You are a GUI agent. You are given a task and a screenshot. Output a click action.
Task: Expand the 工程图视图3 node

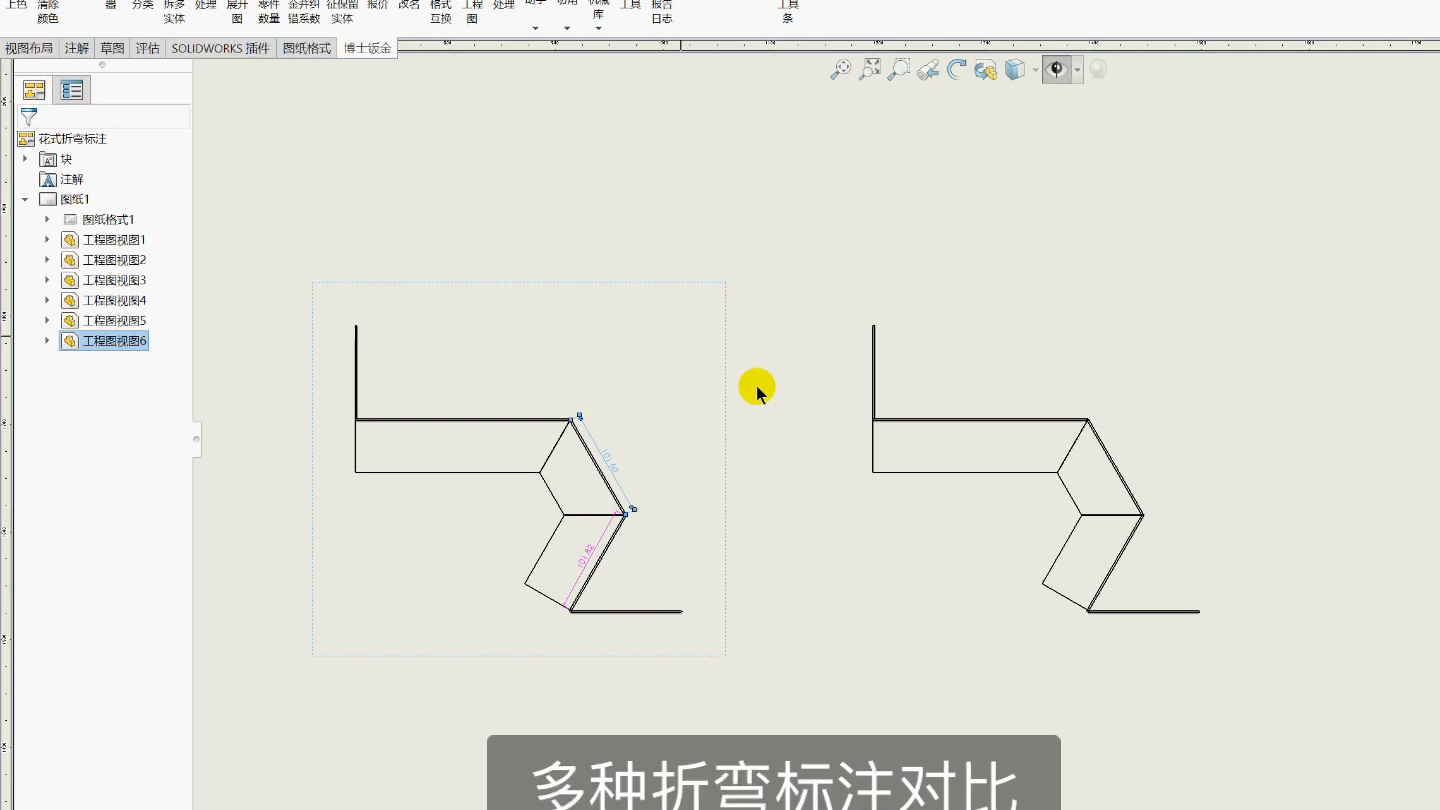(x=47, y=280)
